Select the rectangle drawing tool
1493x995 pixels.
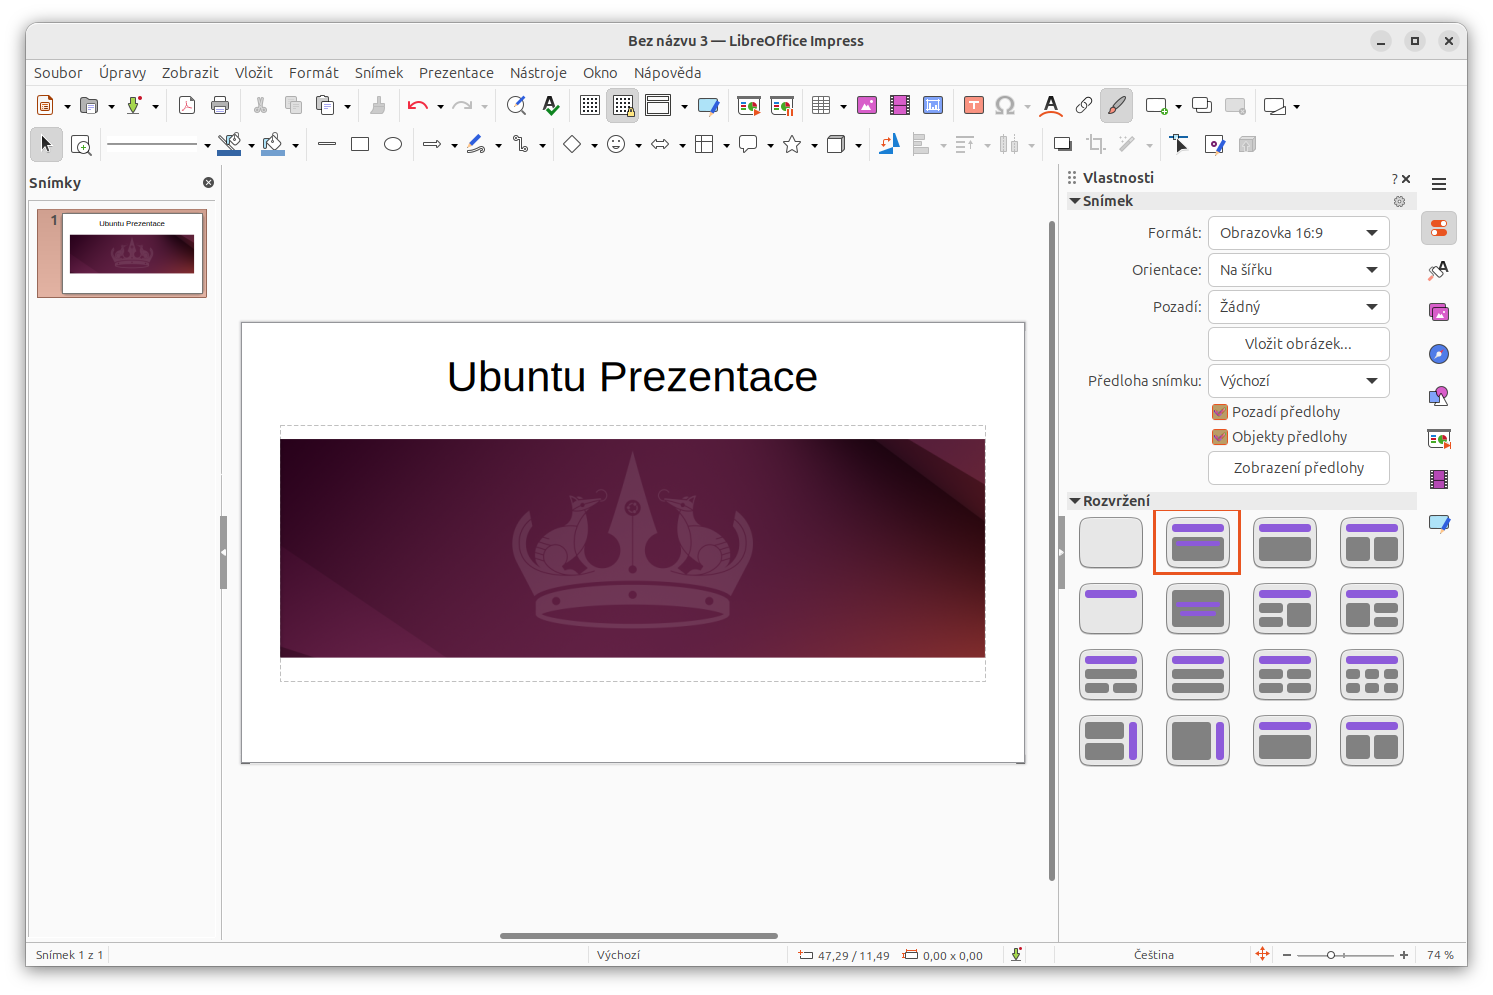click(360, 144)
